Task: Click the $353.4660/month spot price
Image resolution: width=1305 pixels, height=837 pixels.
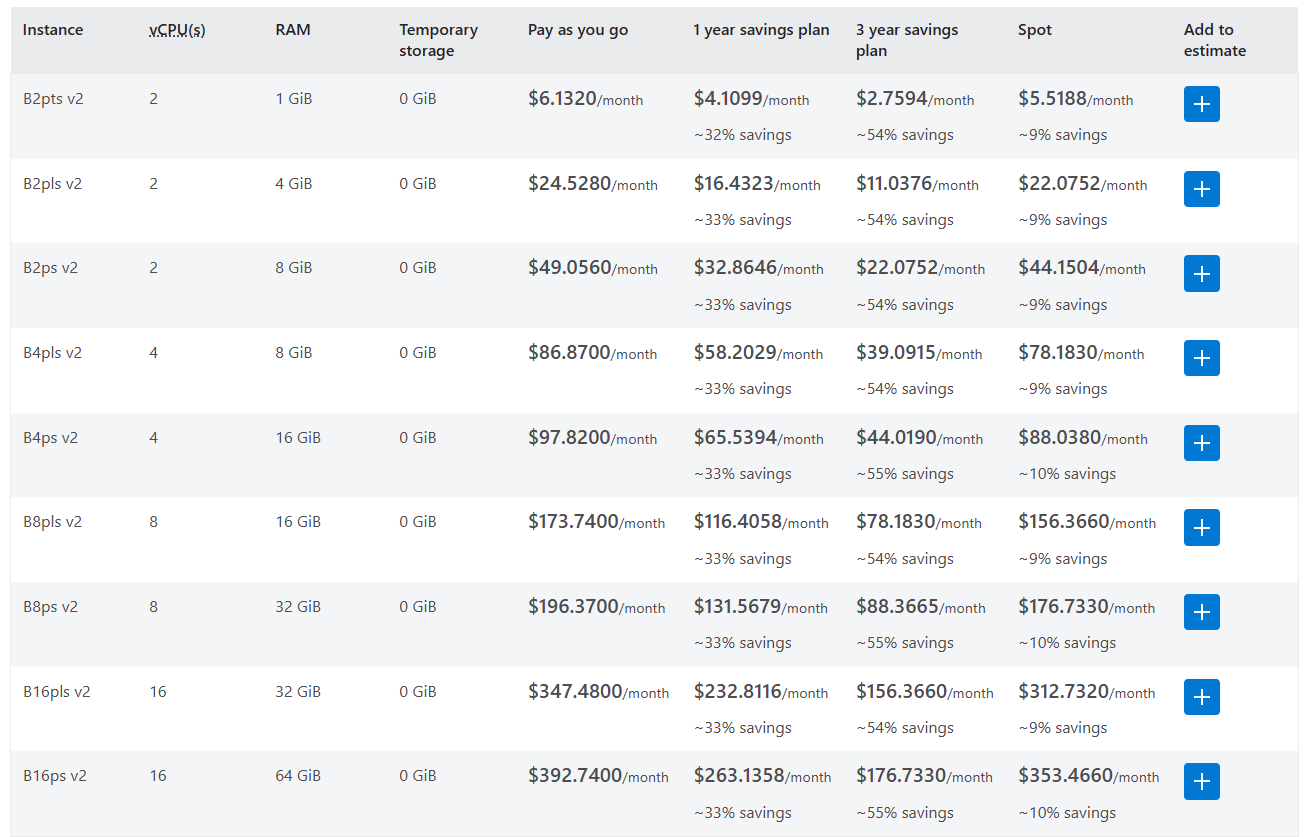Action: tap(1088, 776)
